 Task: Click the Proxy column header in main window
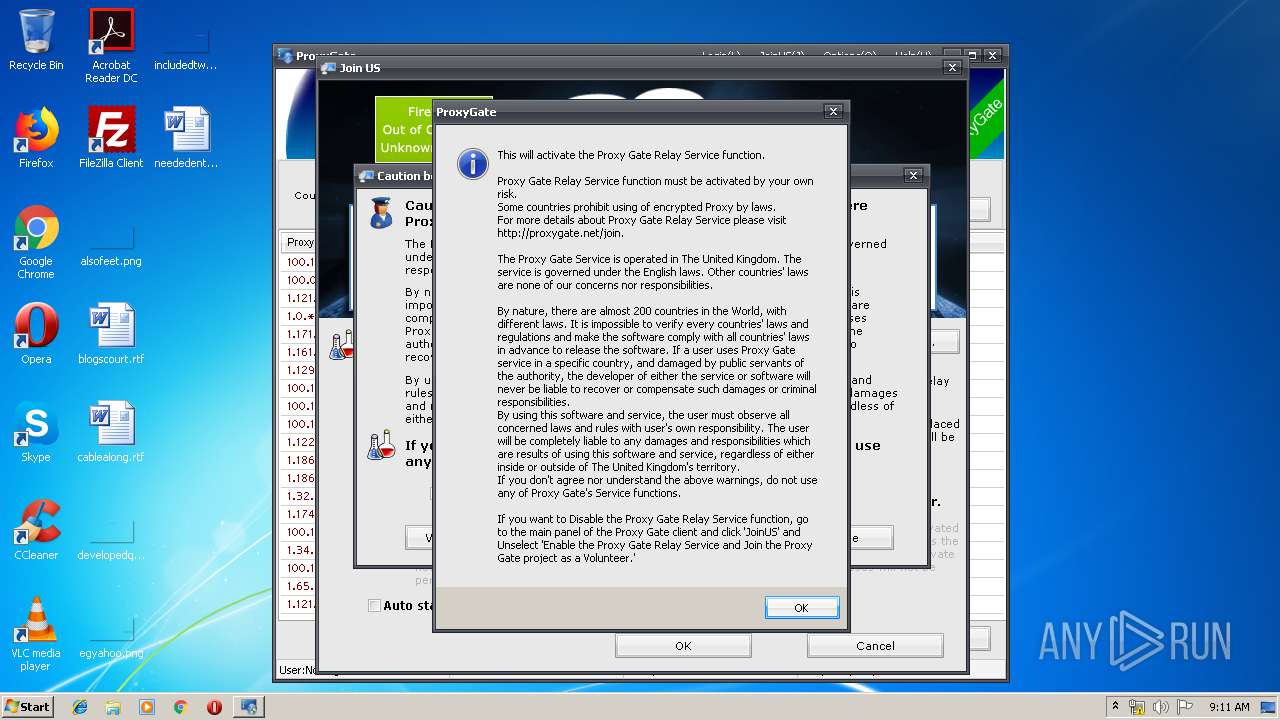(x=300, y=242)
